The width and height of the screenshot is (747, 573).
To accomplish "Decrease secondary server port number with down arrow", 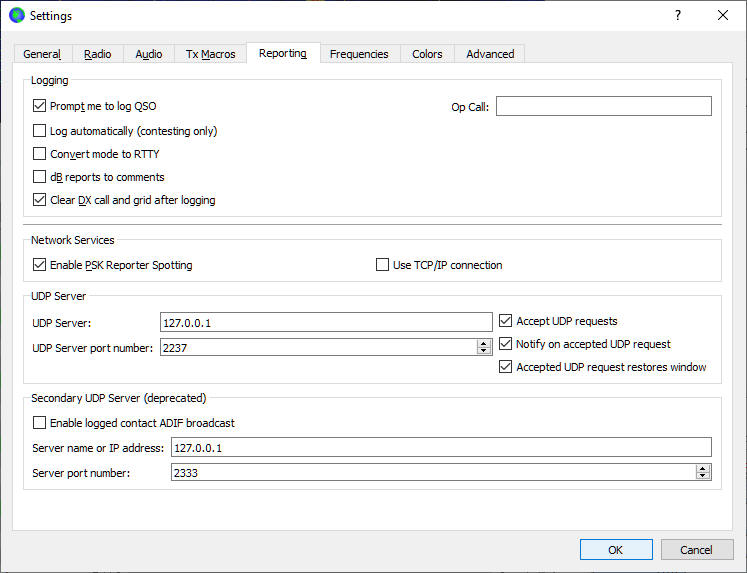I will click(703, 476).
